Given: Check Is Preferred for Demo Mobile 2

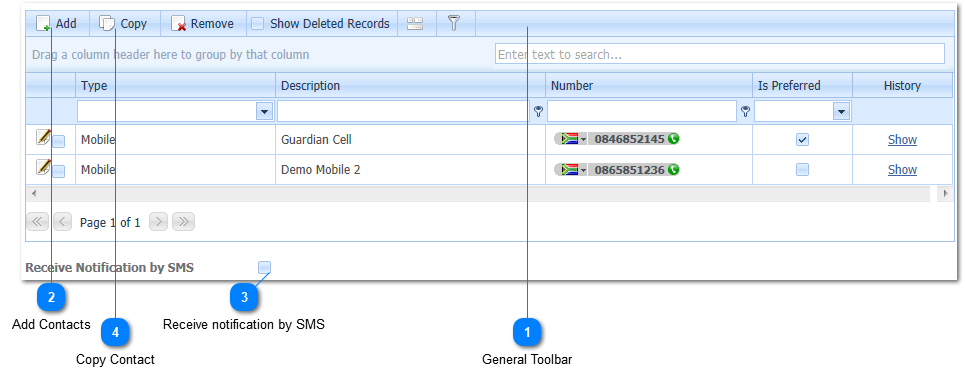Looking at the screenshot, I should tap(803, 169).
